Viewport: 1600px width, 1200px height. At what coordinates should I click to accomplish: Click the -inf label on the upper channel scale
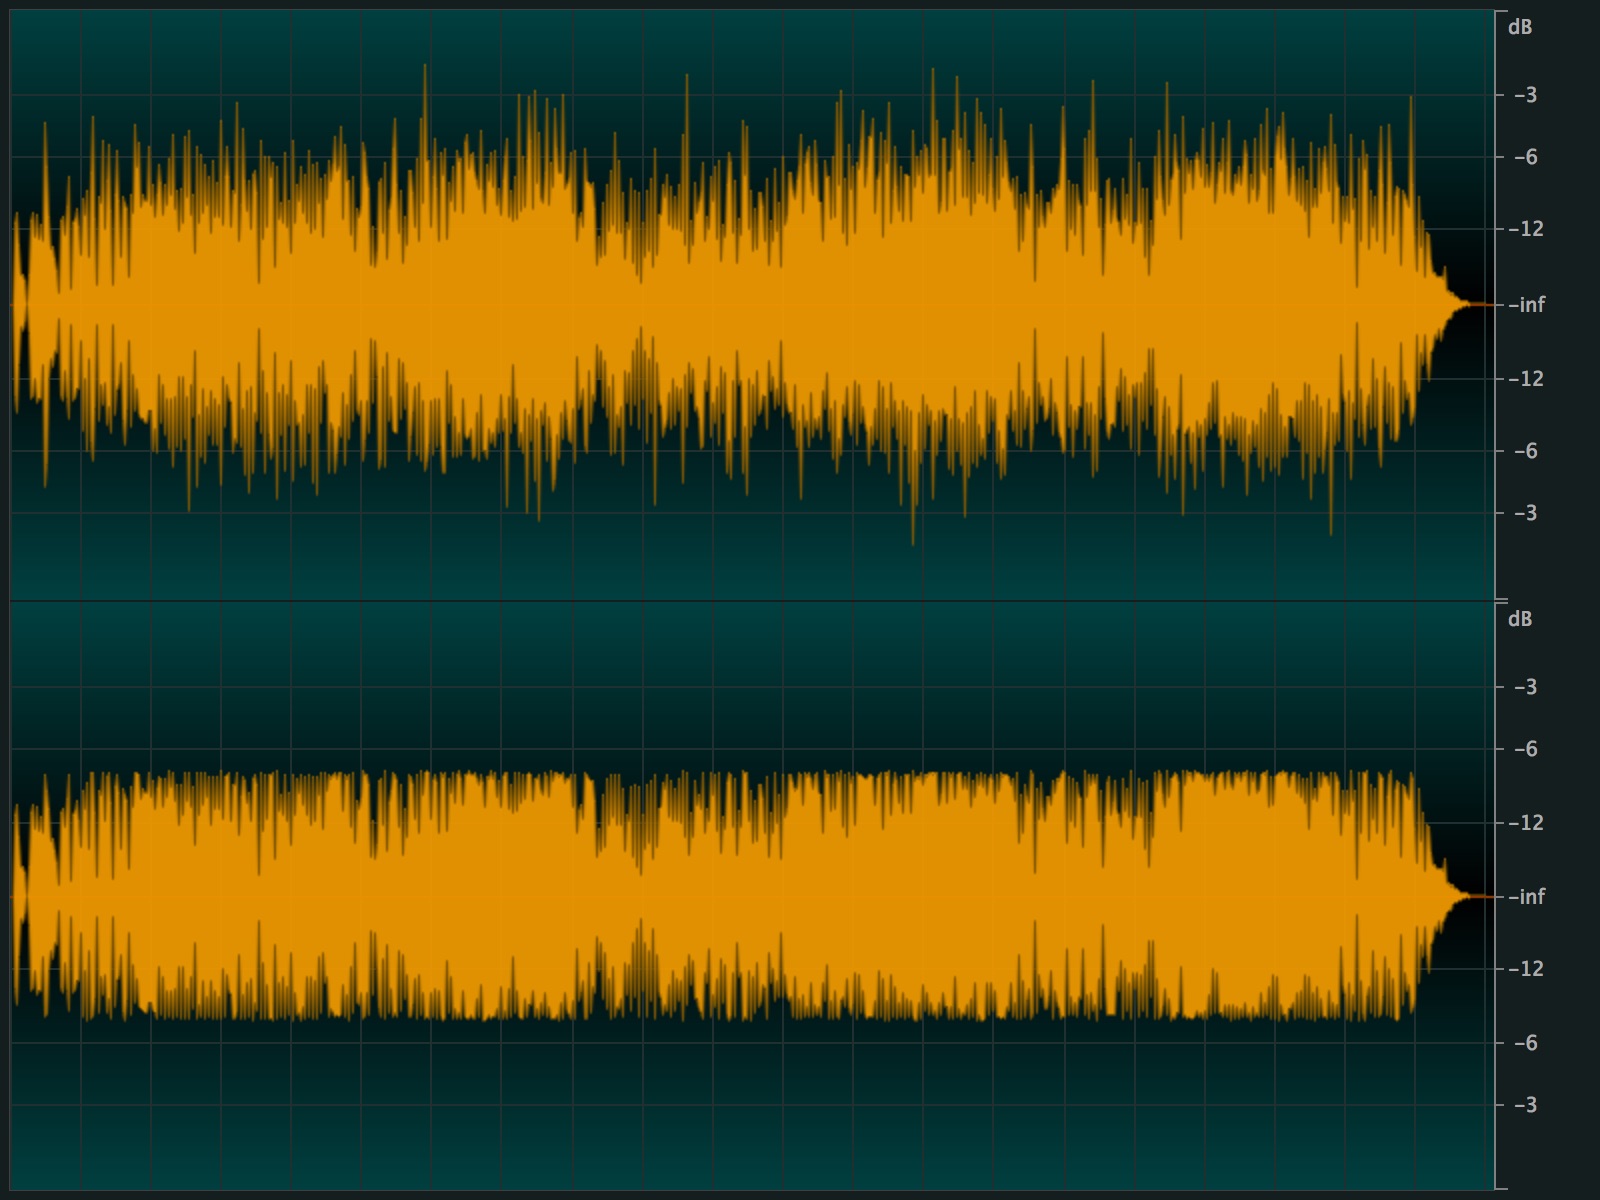coord(1526,304)
